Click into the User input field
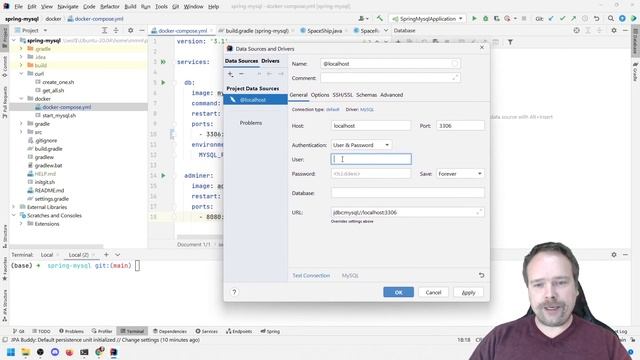 tap(371, 159)
